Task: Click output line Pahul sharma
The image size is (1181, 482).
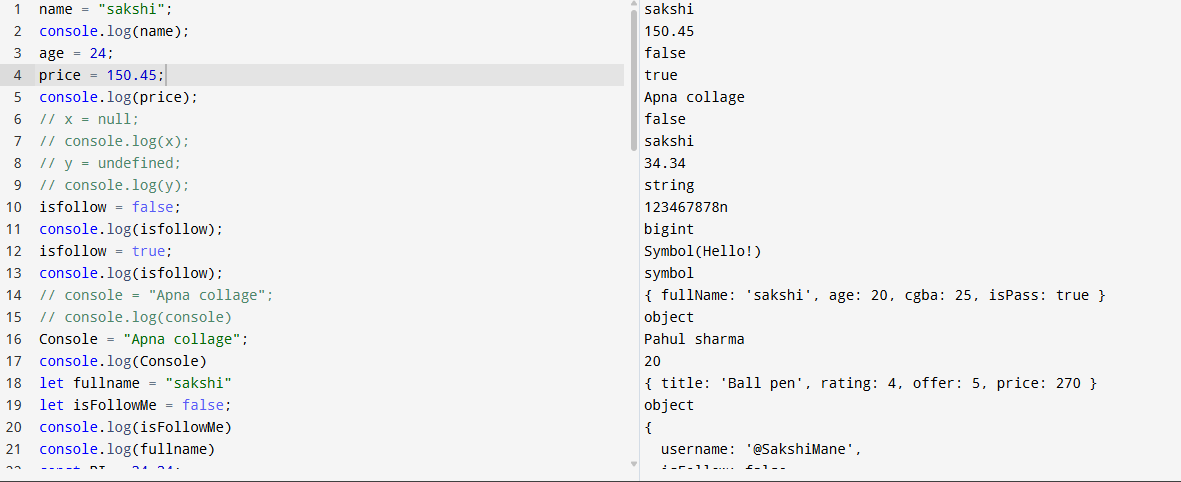Action: click(694, 339)
